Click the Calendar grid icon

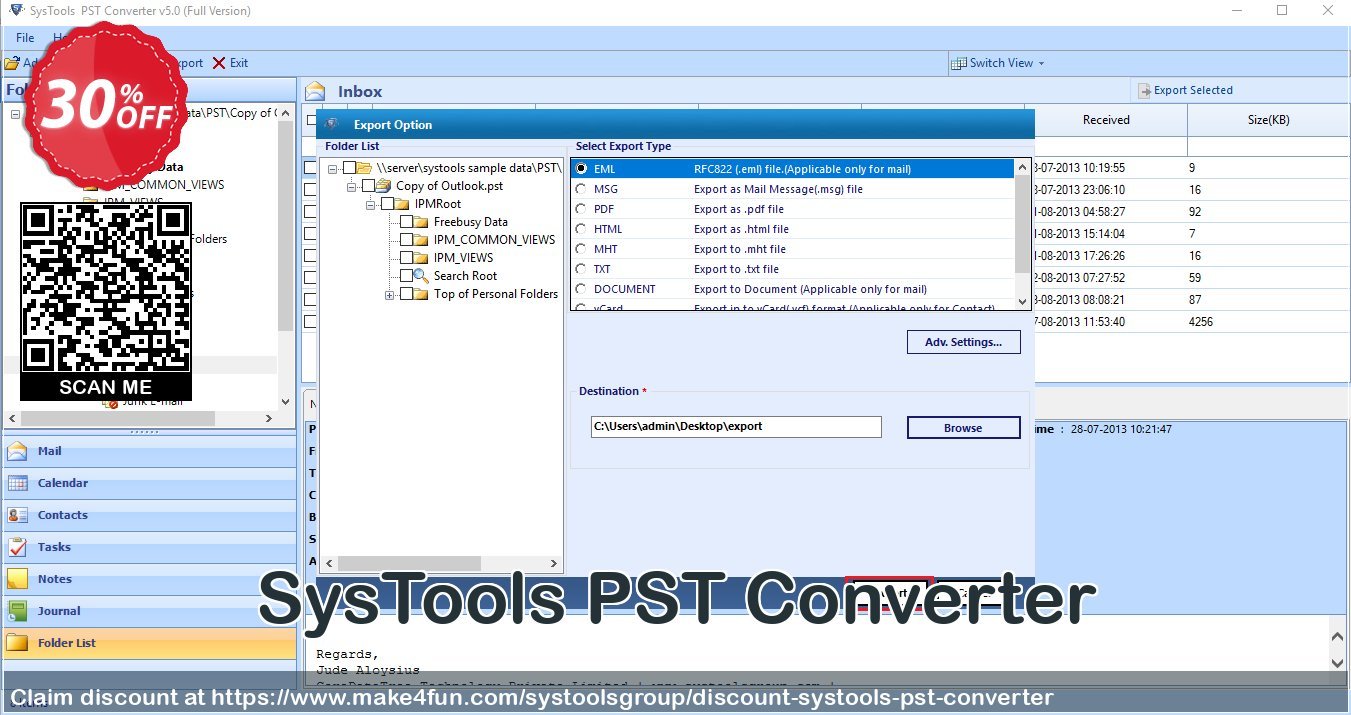pyautogui.click(x=17, y=483)
